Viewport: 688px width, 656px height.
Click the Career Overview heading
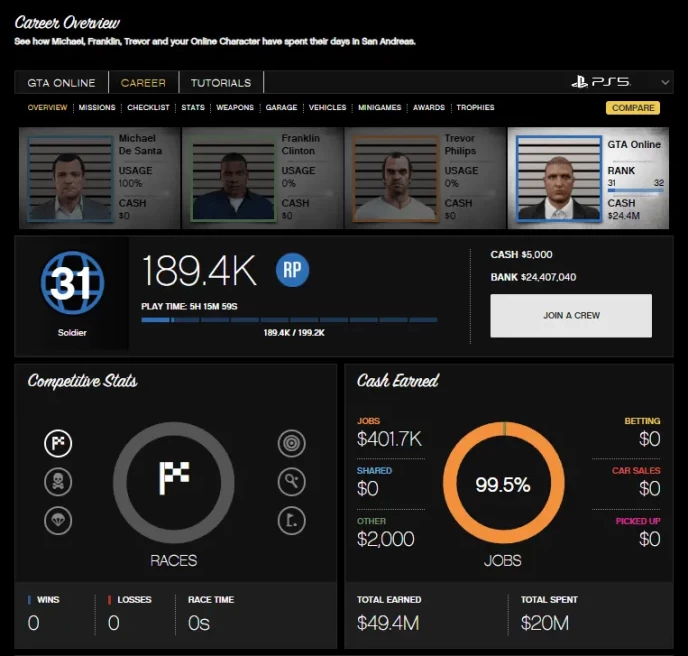[67, 23]
